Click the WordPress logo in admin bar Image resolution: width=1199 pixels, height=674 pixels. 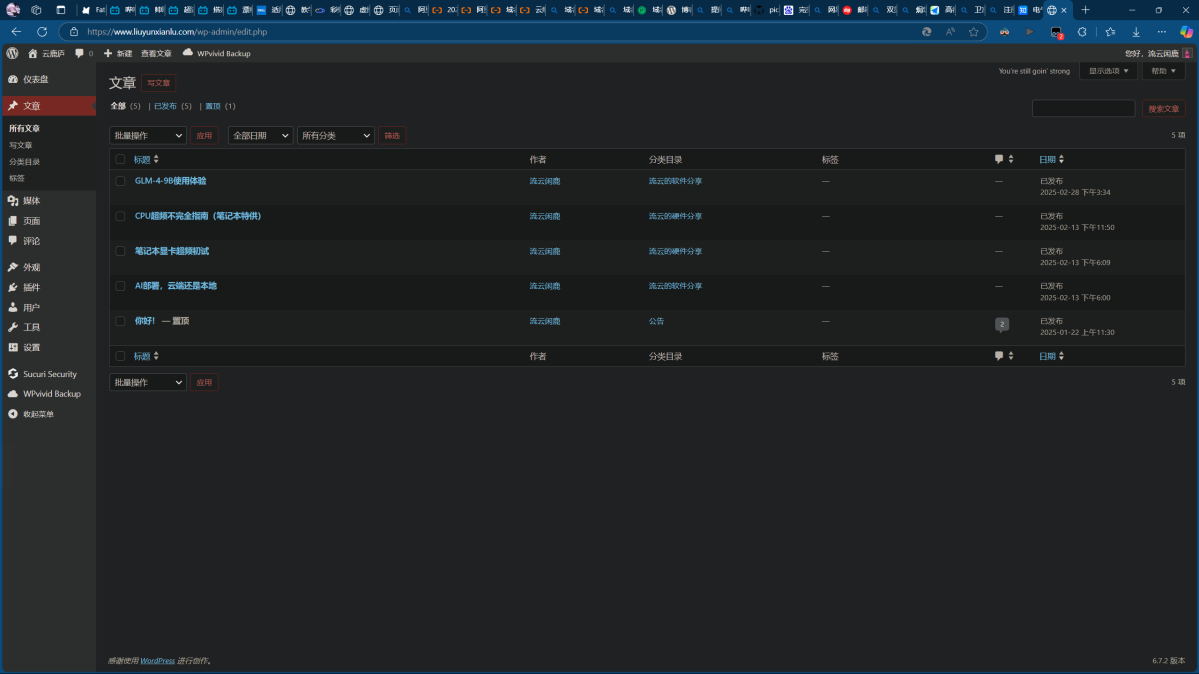click(12, 53)
